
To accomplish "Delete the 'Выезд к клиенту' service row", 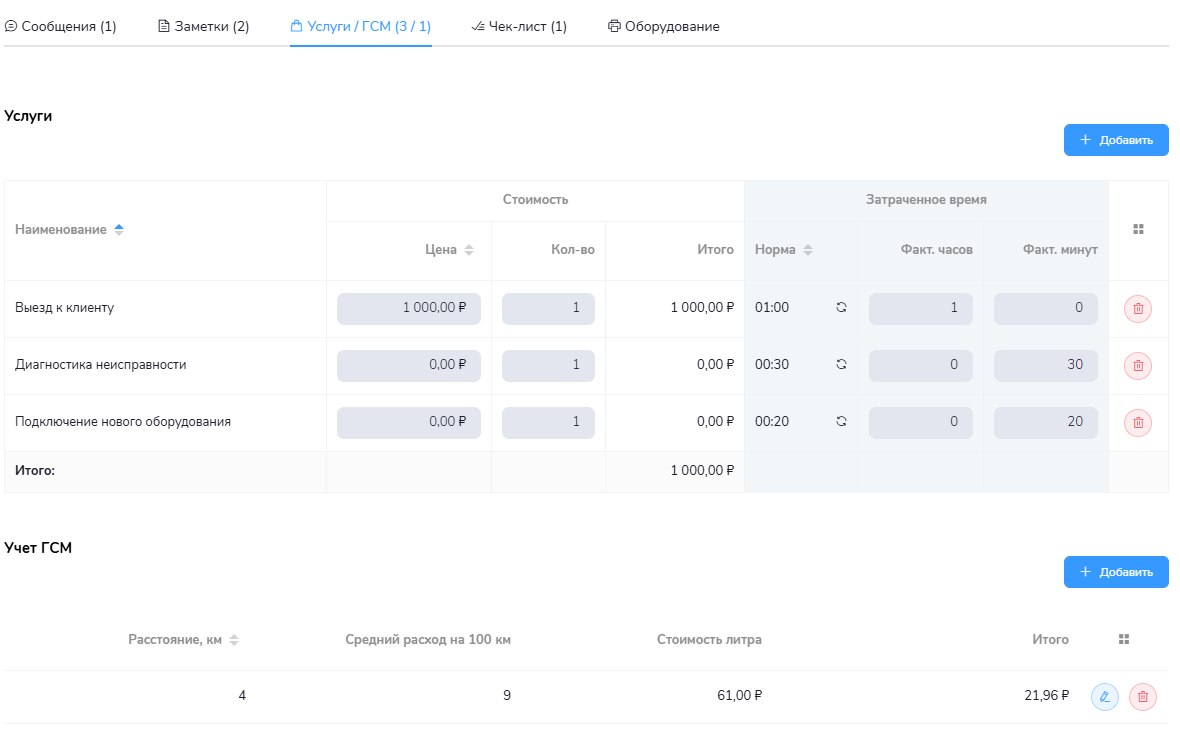I will [x=1138, y=309].
